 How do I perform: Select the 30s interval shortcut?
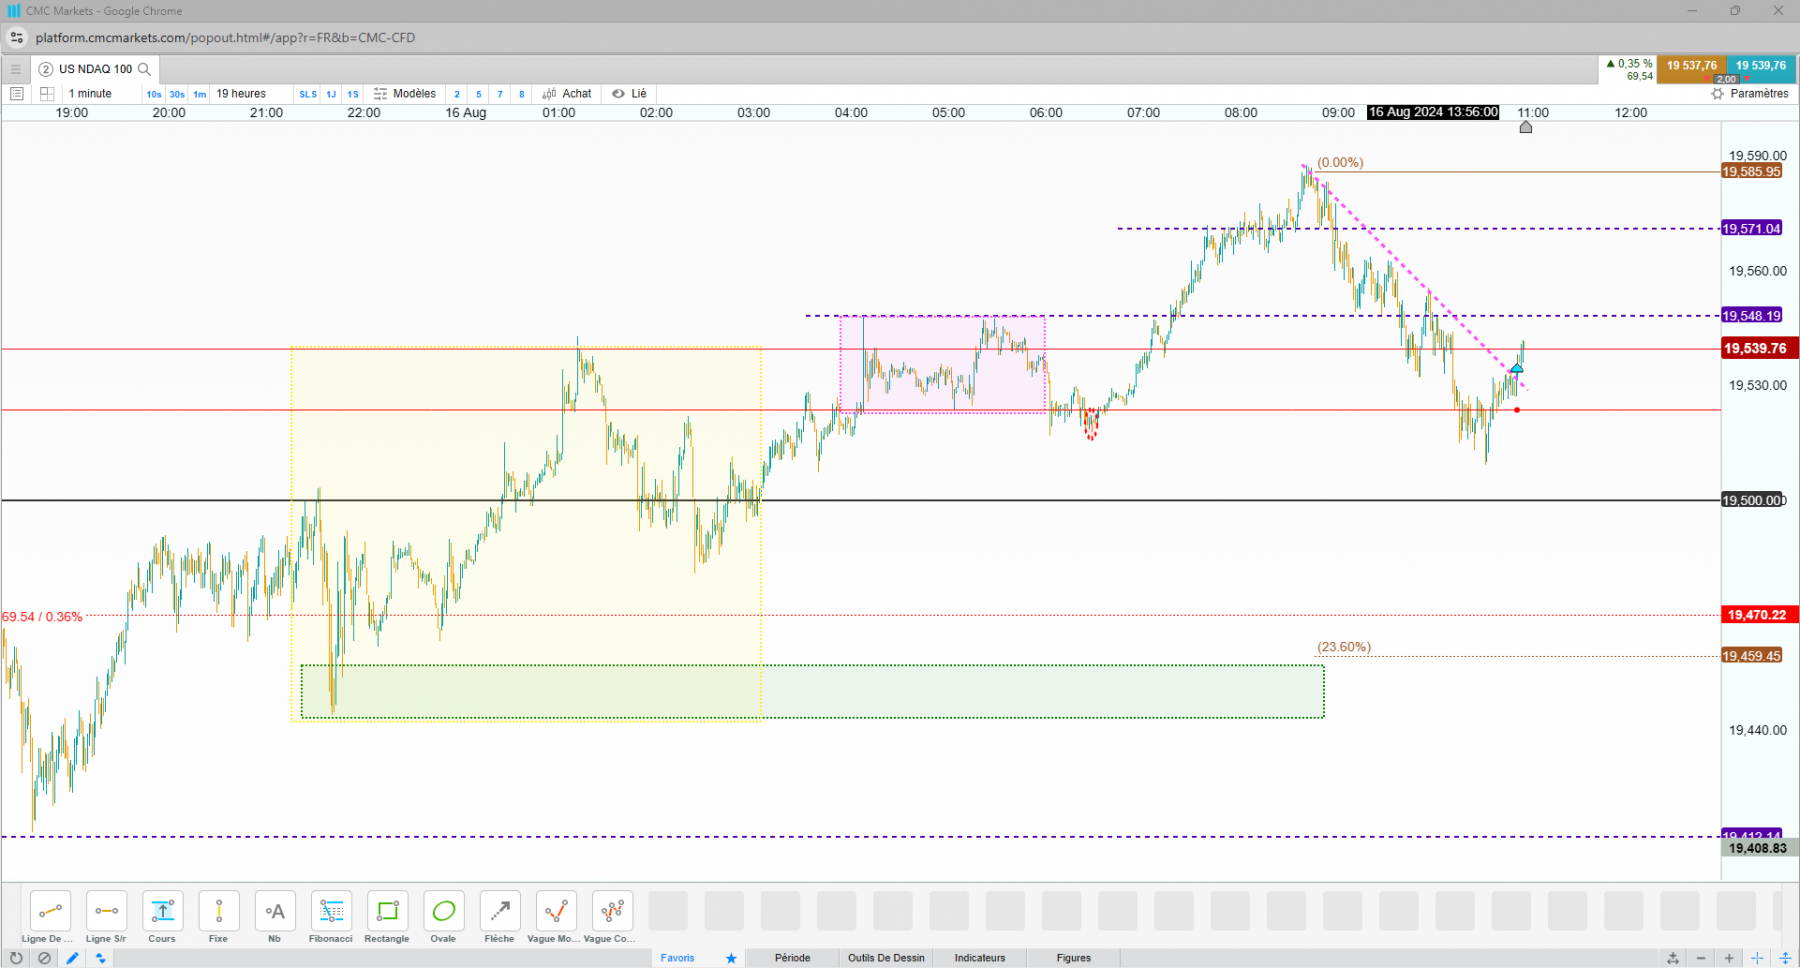[177, 94]
